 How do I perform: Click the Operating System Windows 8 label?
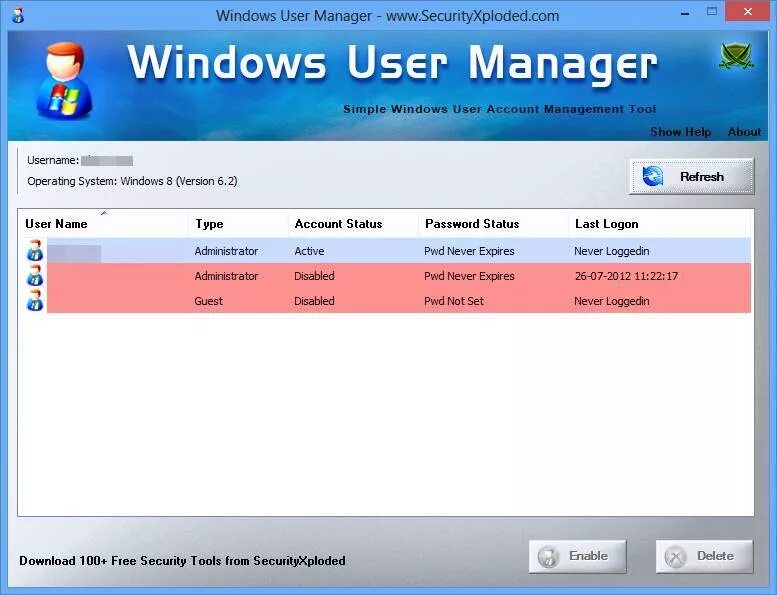click(132, 181)
